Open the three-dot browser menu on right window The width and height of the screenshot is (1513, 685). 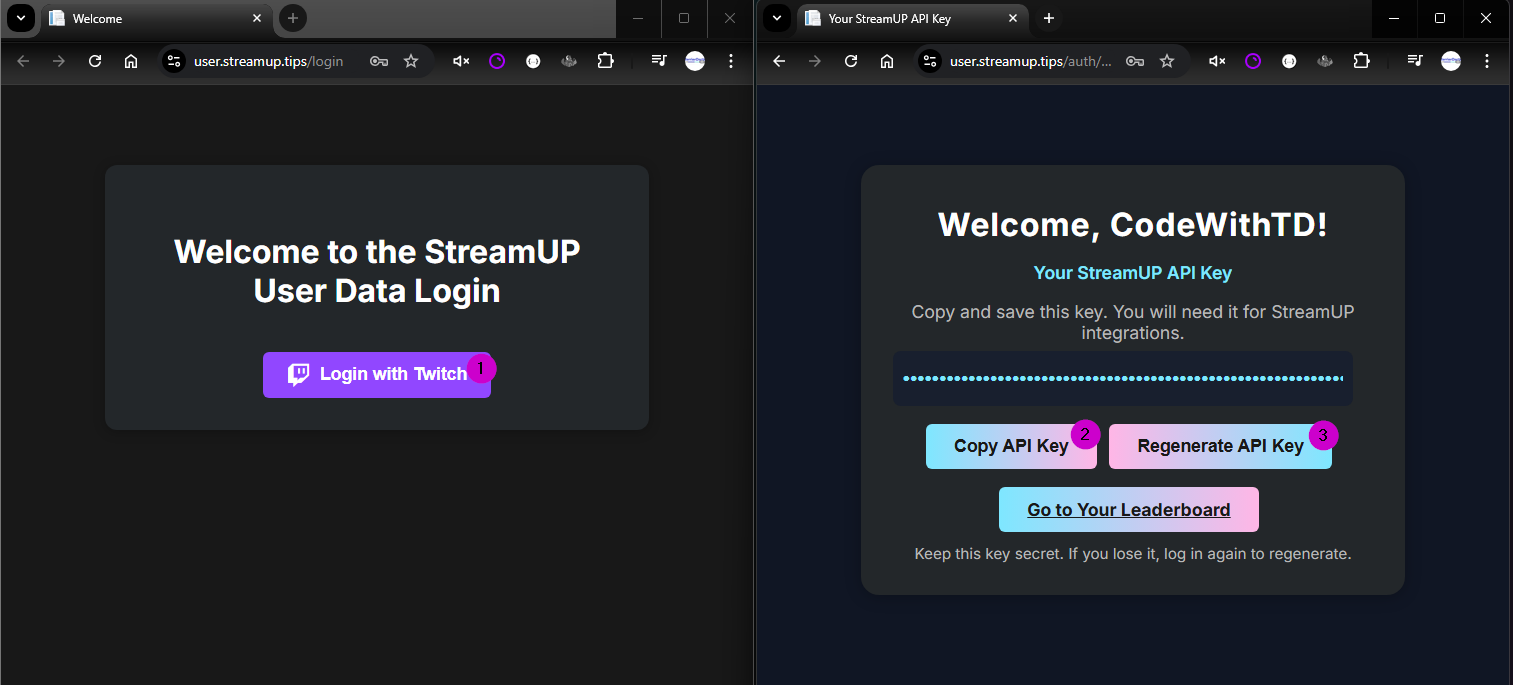(x=1487, y=61)
